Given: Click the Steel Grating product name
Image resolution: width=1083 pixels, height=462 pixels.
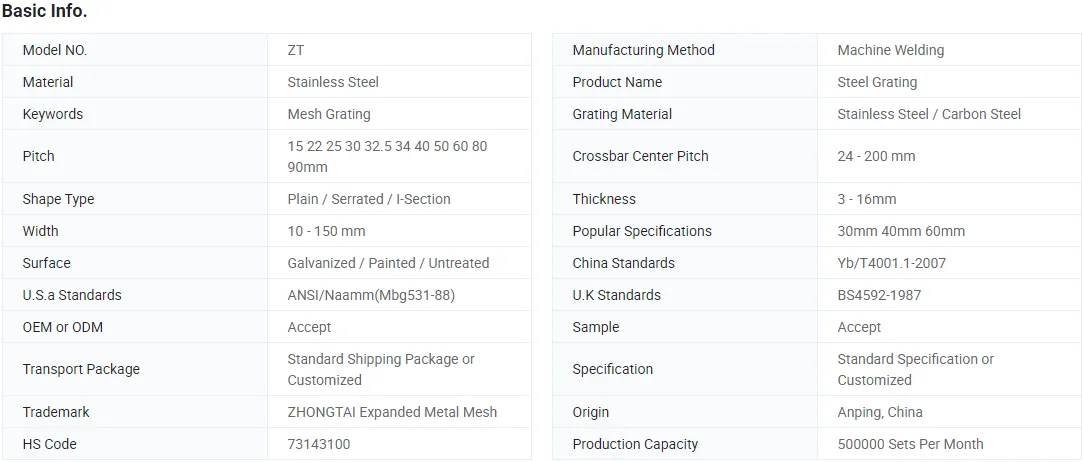Looking at the screenshot, I should coord(877,82).
